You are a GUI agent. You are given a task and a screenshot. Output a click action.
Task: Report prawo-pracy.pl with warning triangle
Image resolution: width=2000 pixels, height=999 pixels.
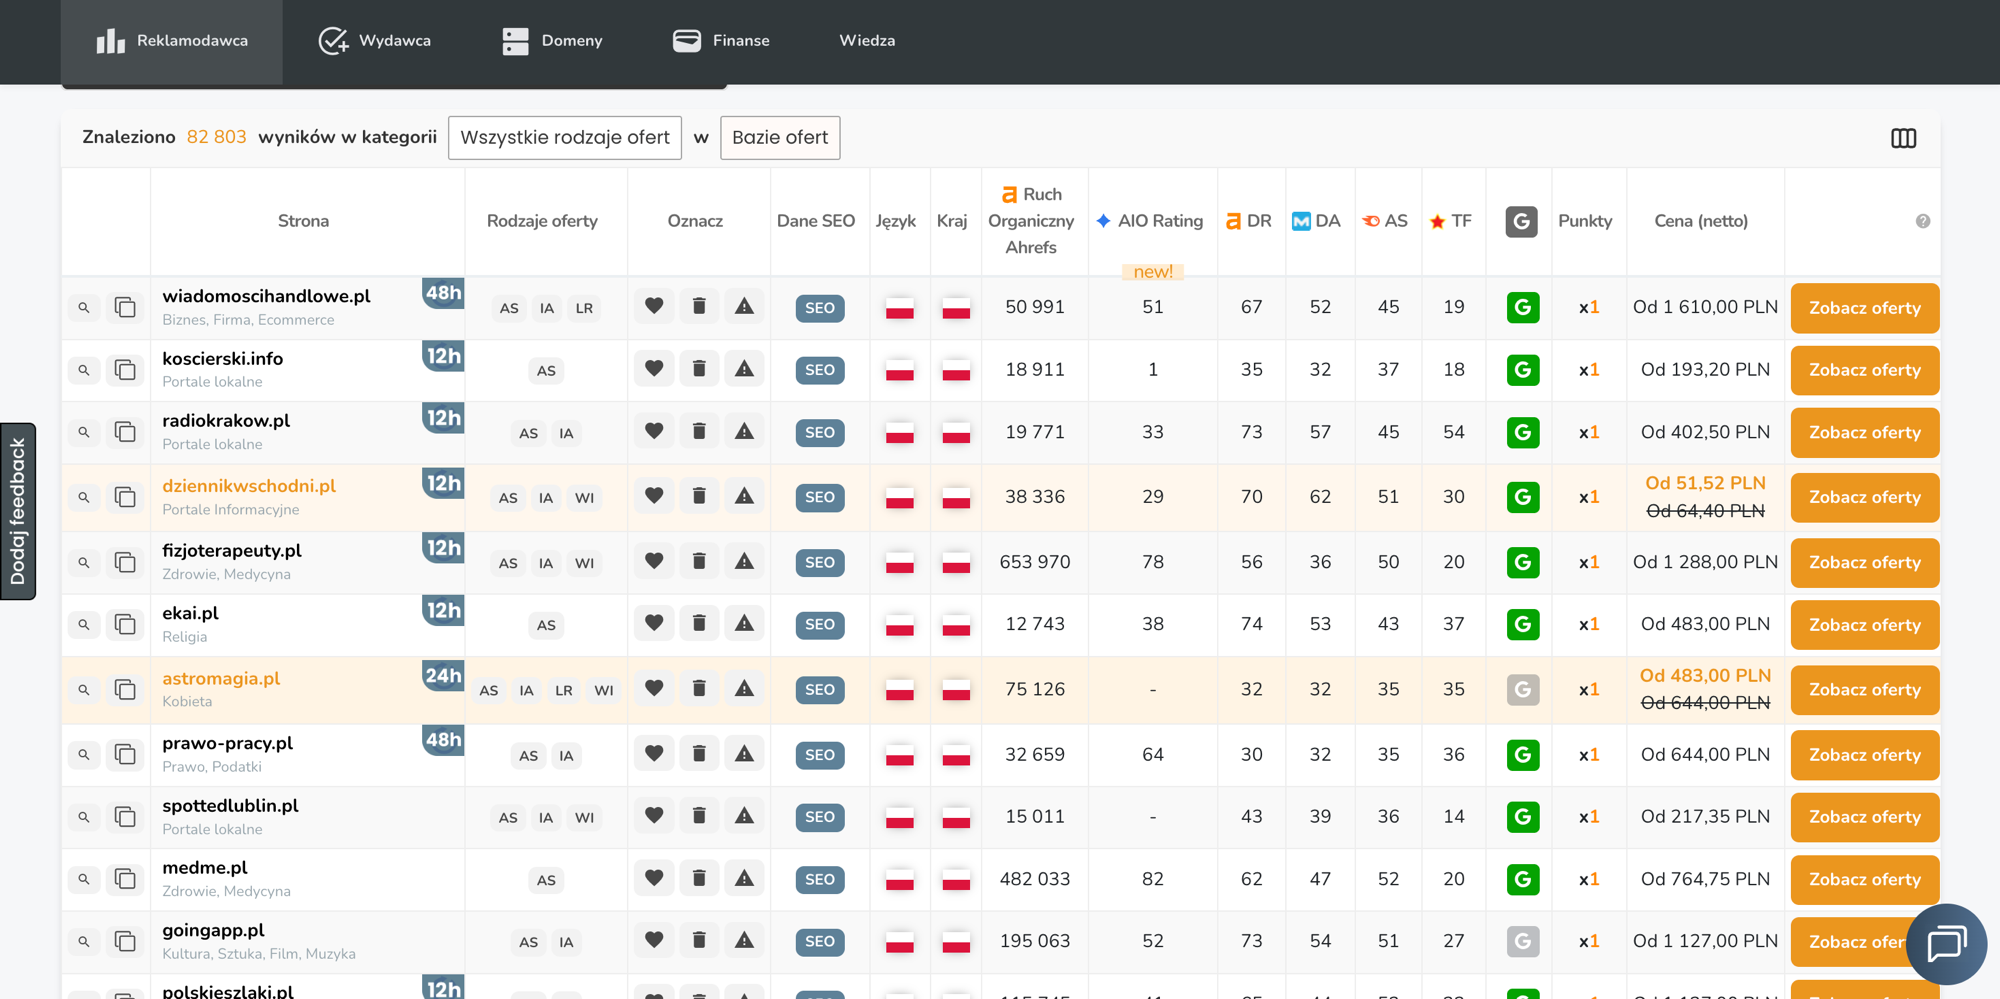(744, 754)
